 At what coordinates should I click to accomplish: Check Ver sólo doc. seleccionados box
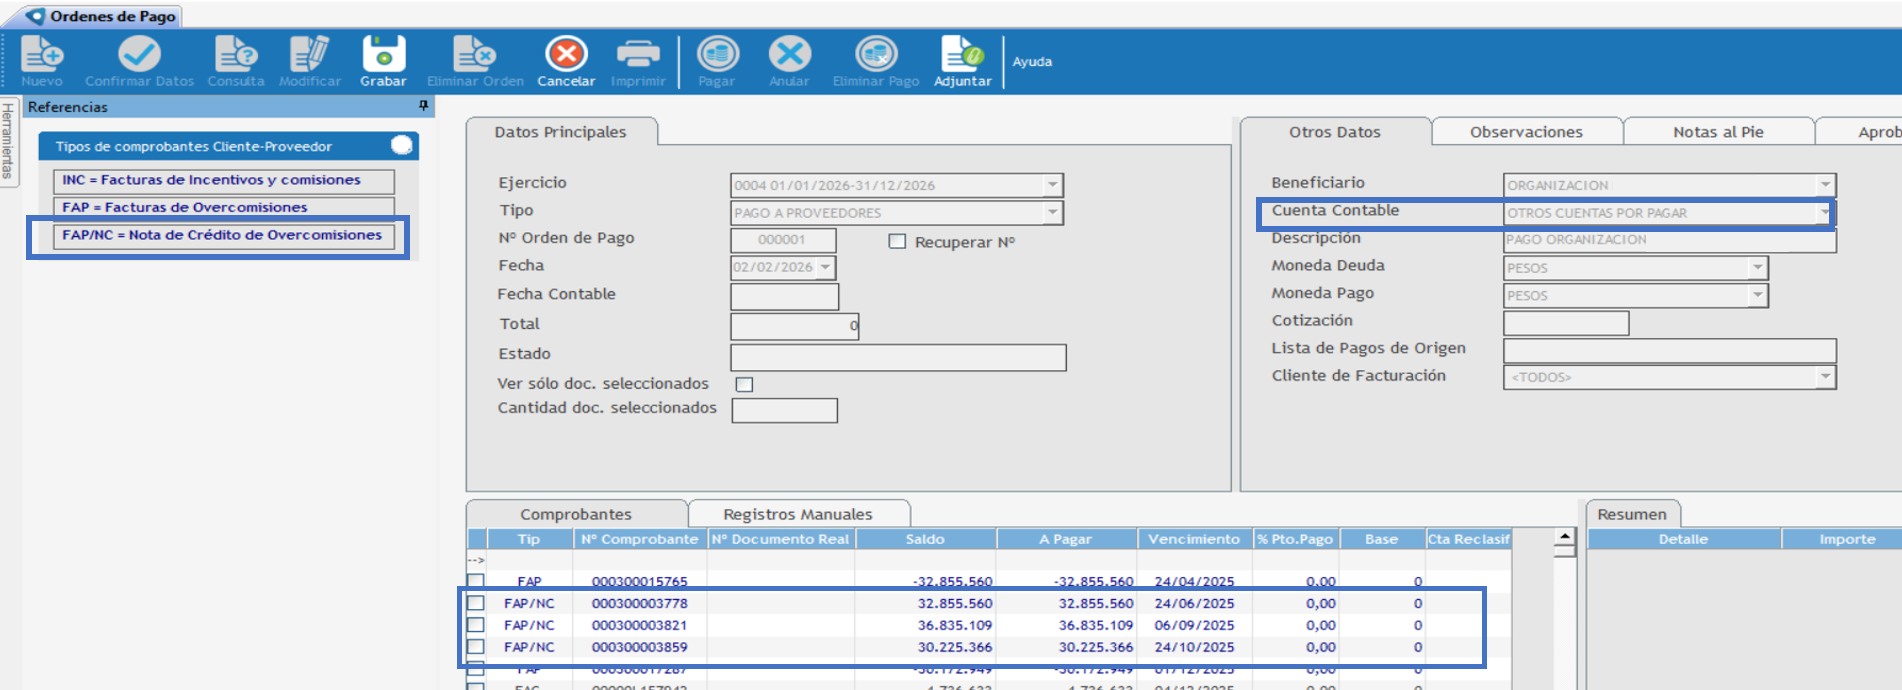744,385
